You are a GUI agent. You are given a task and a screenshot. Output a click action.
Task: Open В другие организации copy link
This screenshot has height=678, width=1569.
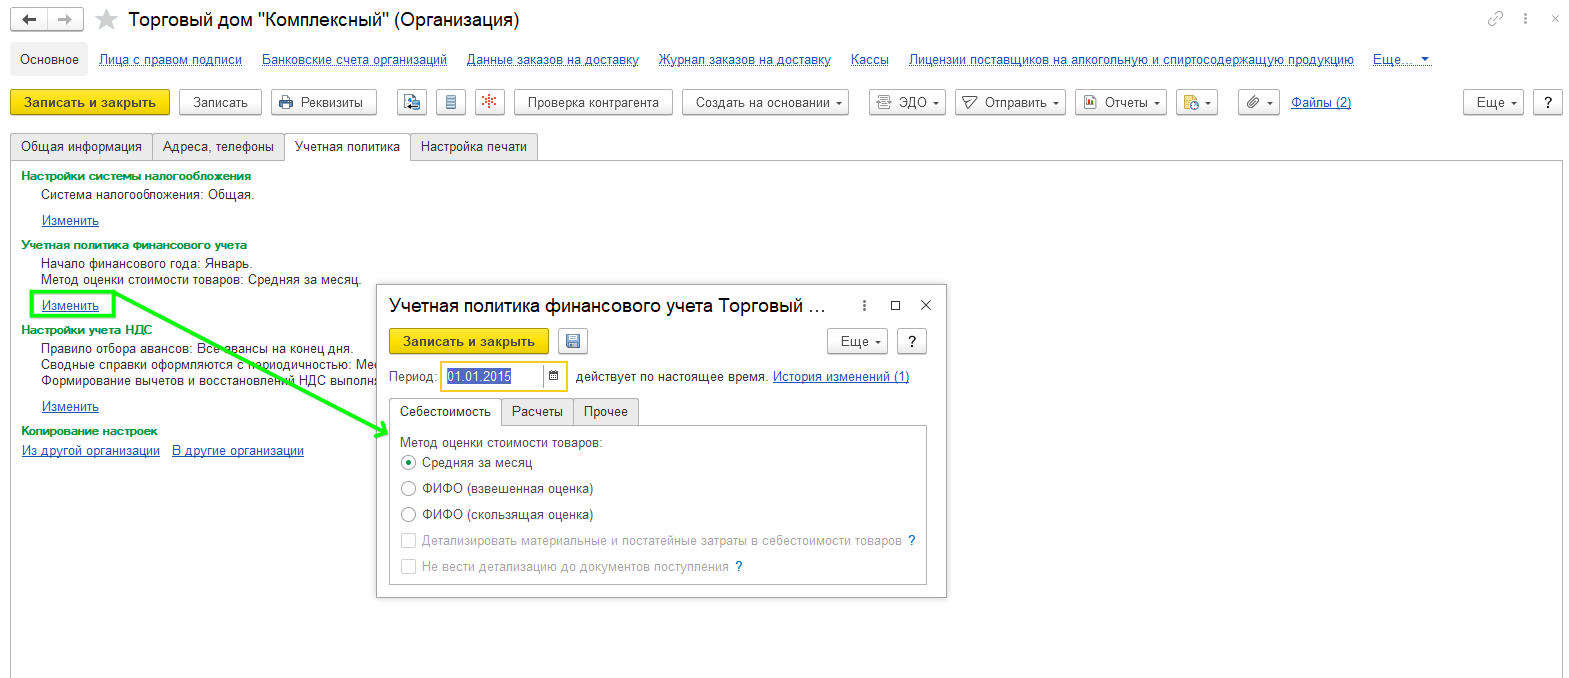click(238, 450)
